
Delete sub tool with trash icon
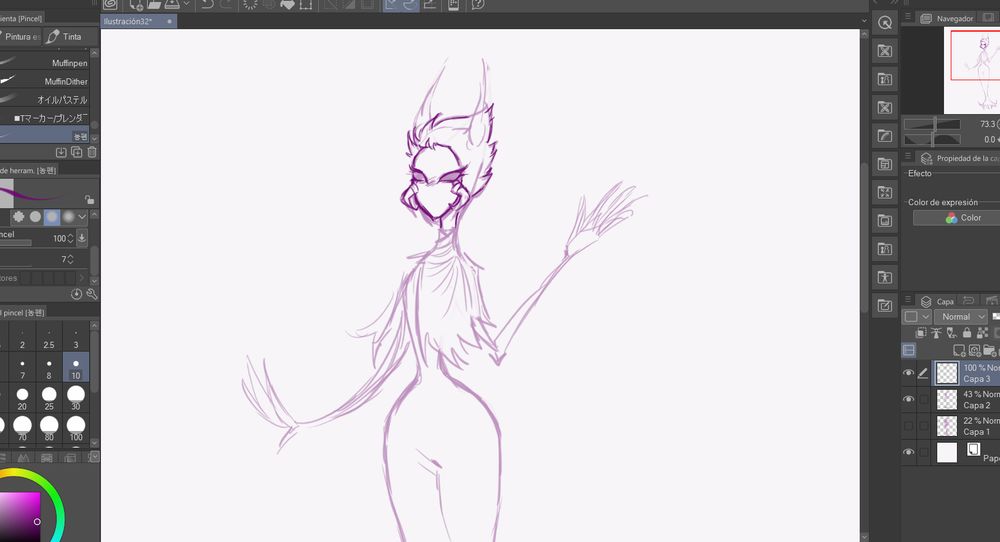coord(92,152)
